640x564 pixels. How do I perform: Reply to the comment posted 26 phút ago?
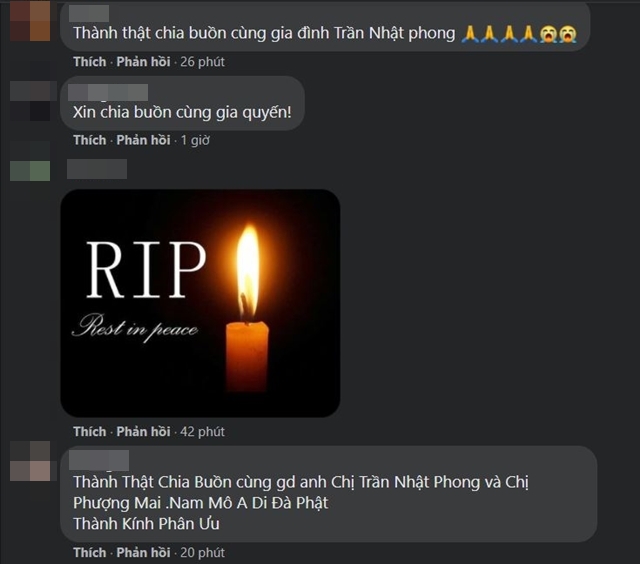[143, 62]
